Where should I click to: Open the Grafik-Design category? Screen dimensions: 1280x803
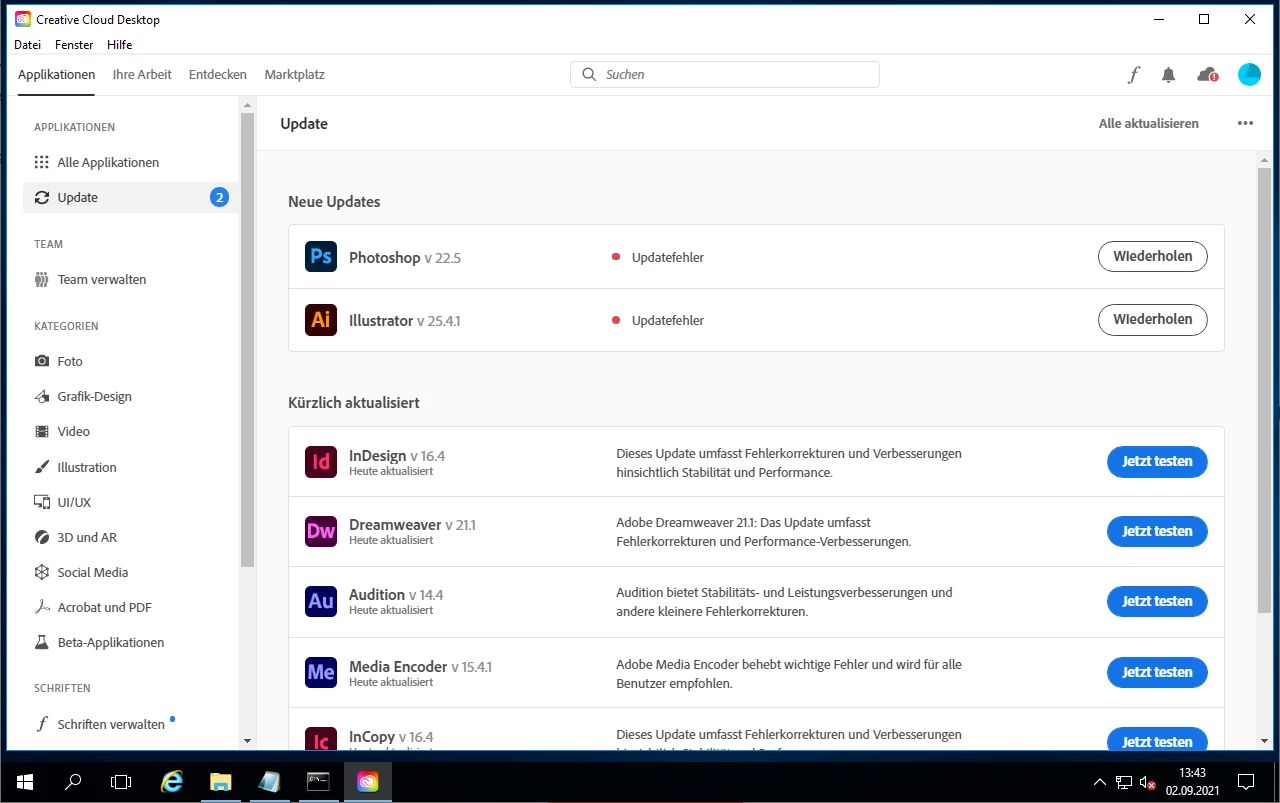(130, 396)
